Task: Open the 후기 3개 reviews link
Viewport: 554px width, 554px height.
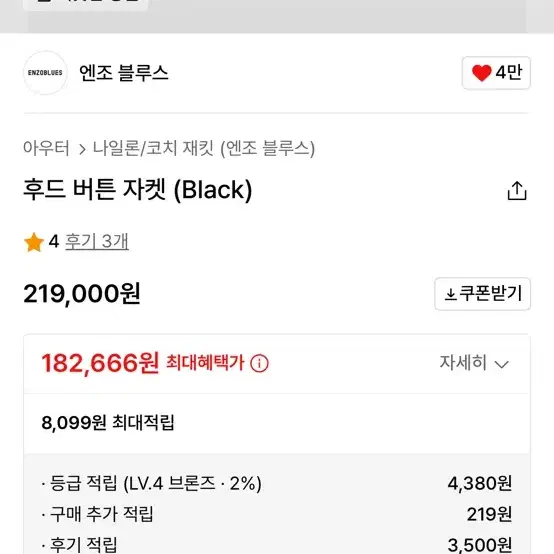Action: click(97, 242)
